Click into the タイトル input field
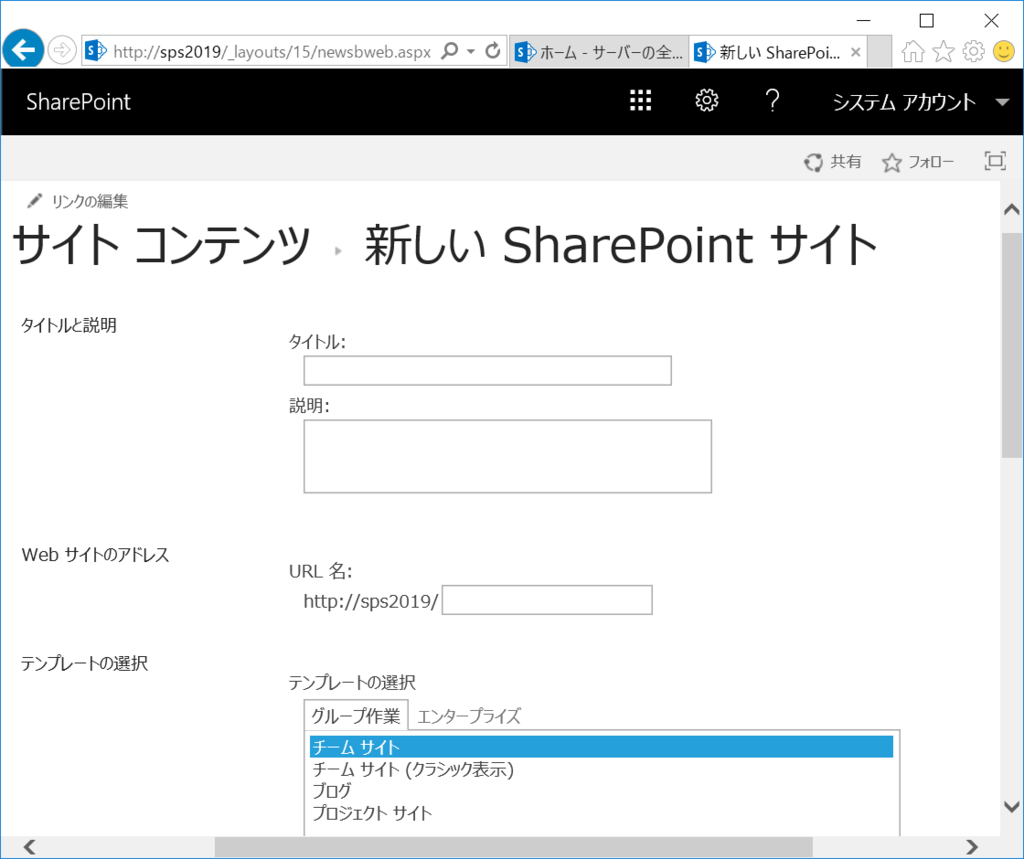Screen dimensions: 1024x859 point(487,370)
